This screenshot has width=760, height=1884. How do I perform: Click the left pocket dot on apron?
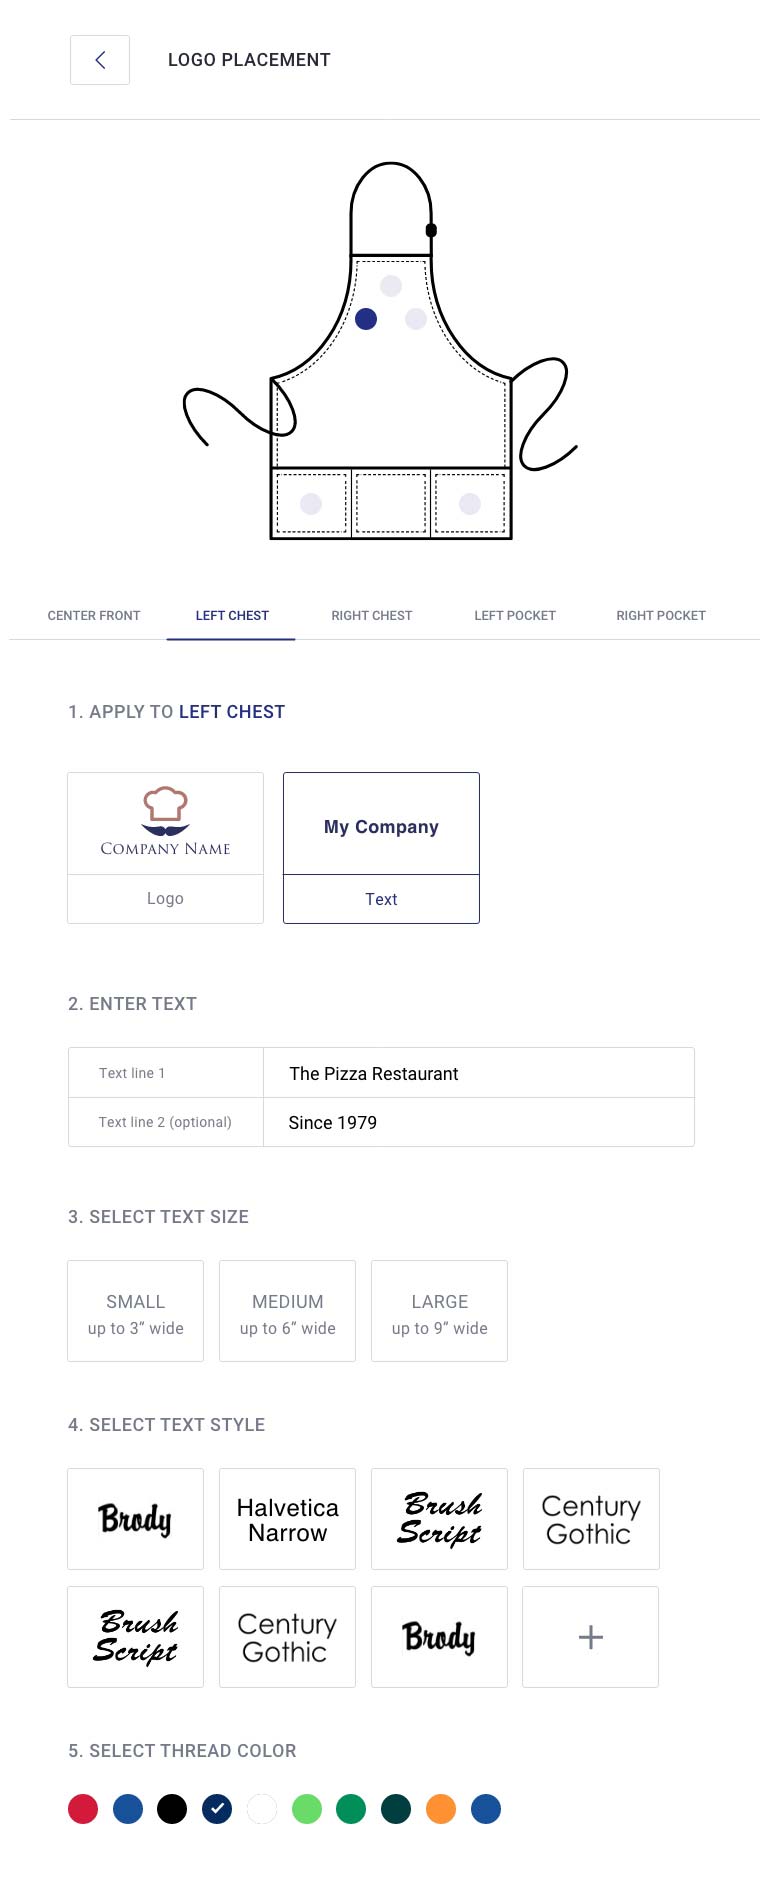pyautogui.click(x=311, y=504)
